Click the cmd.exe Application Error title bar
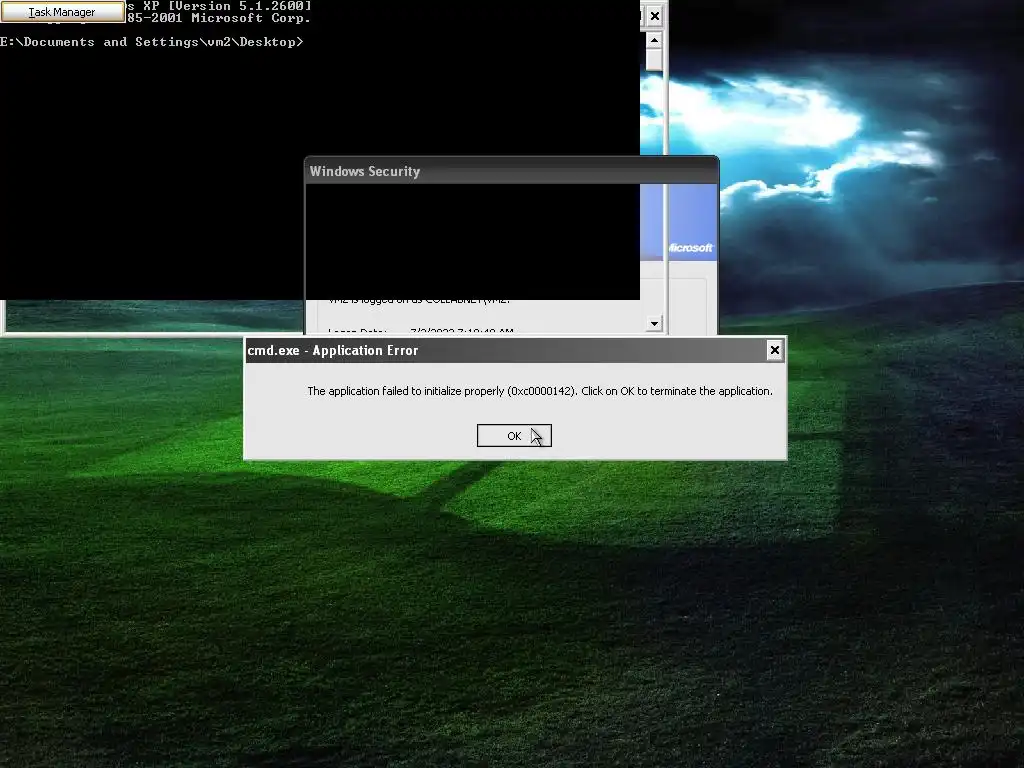This screenshot has width=1024, height=768. tap(506, 350)
